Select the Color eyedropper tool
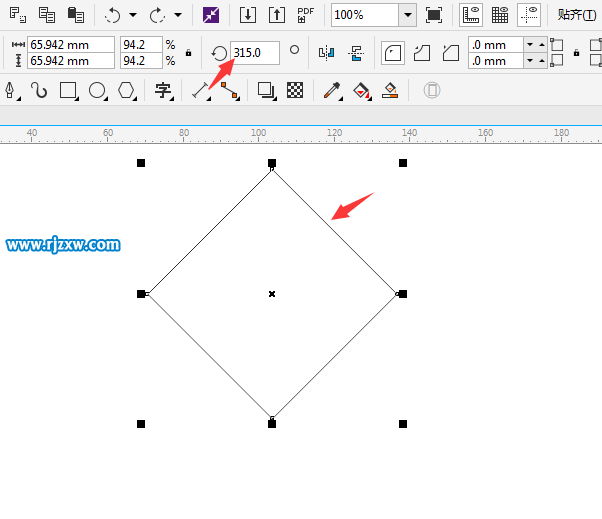 coord(332,91)
